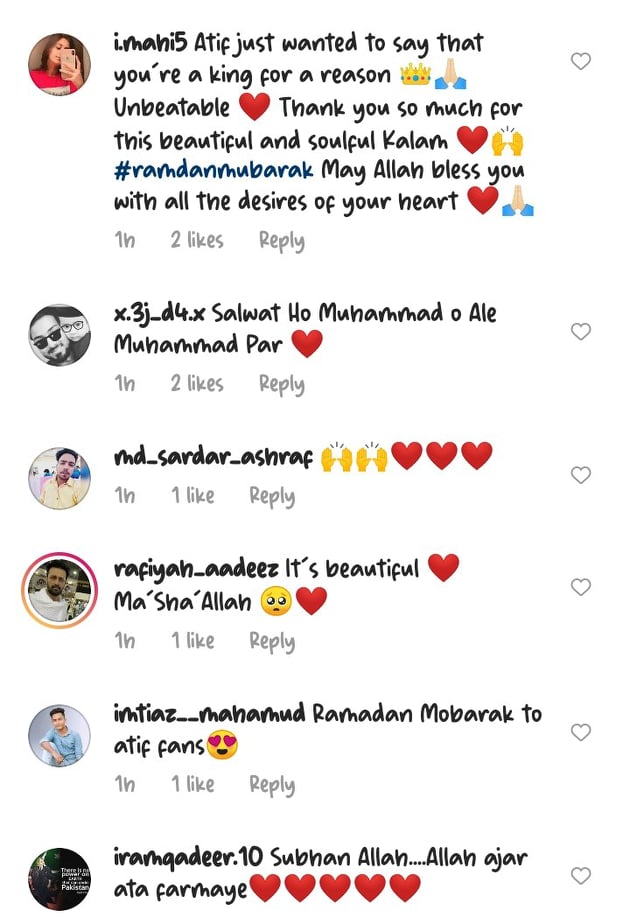The height and width of the screenshot is (913, 630).
Task: Like i.mahi5's comment with heart icon
Action: 581,61
